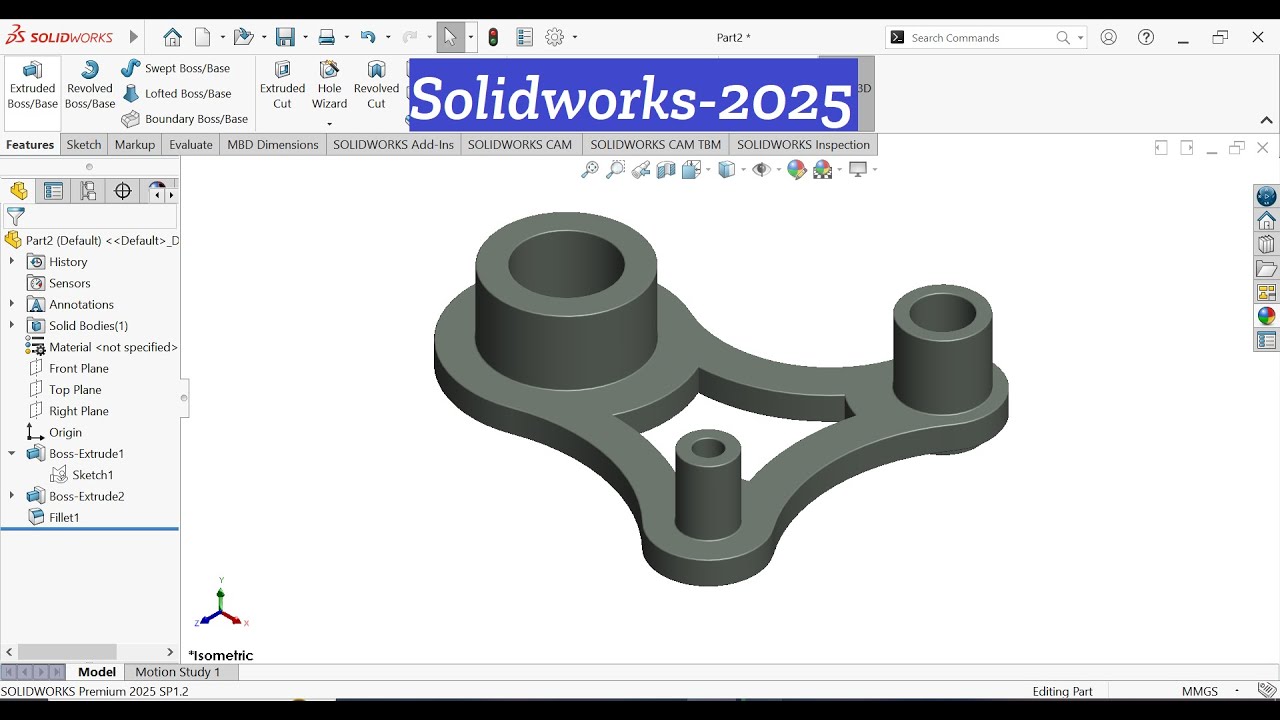Click Zoom to Fit icon

coord(590,170)
